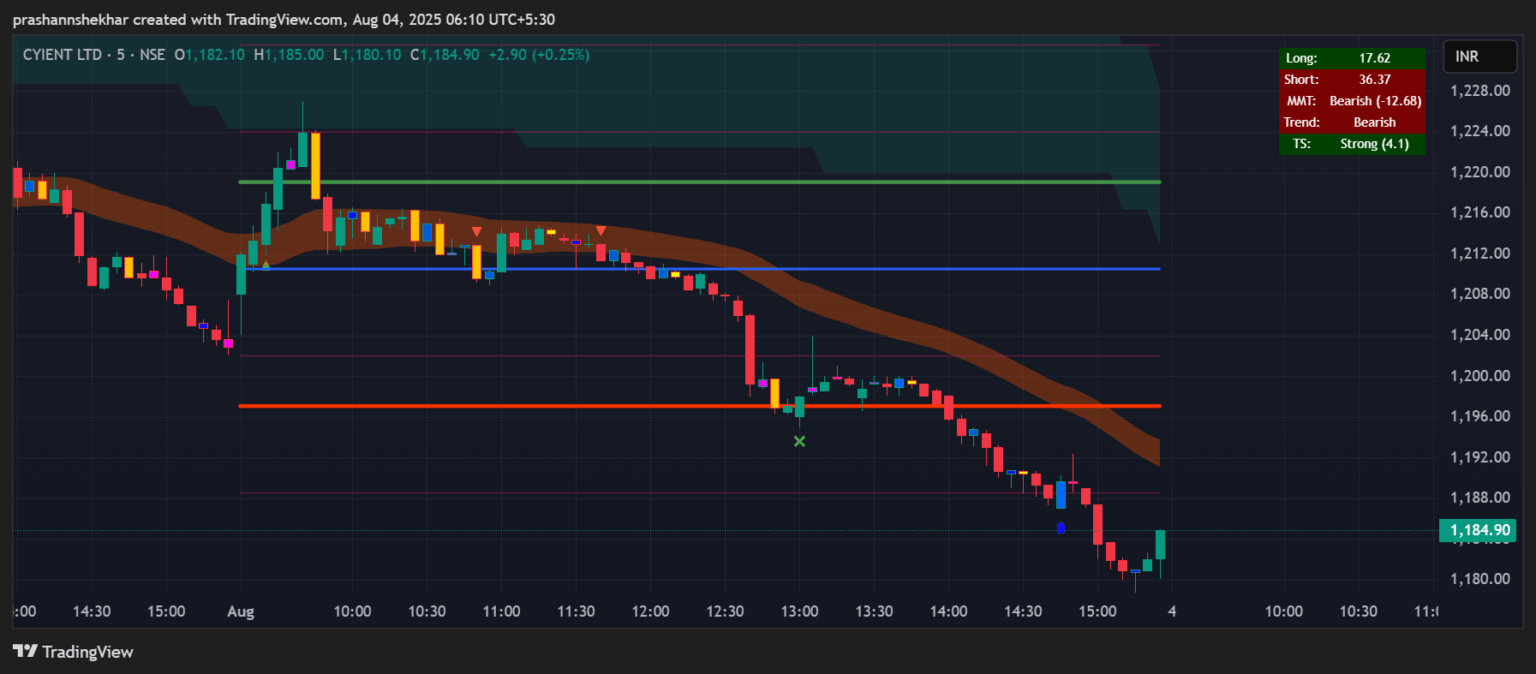Select the red horizontal level line
This screenshot has width=1536, height=674.
600,406
